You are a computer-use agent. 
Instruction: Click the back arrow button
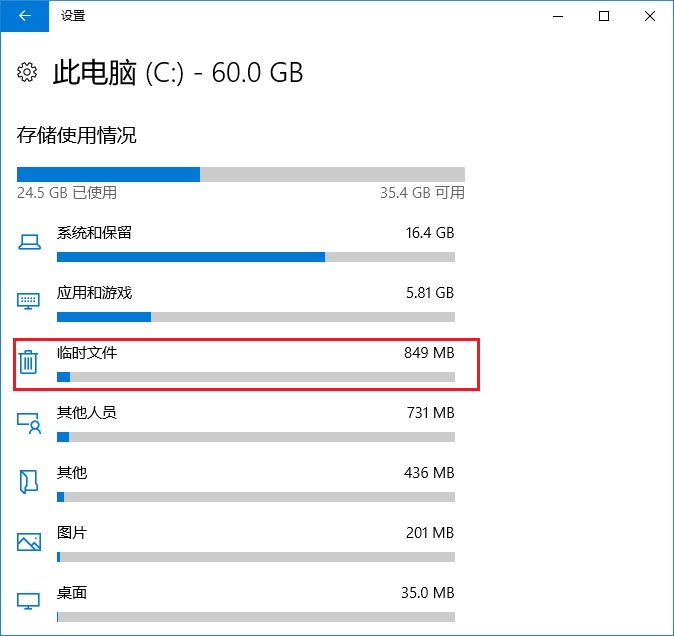(x=24, y=16)
